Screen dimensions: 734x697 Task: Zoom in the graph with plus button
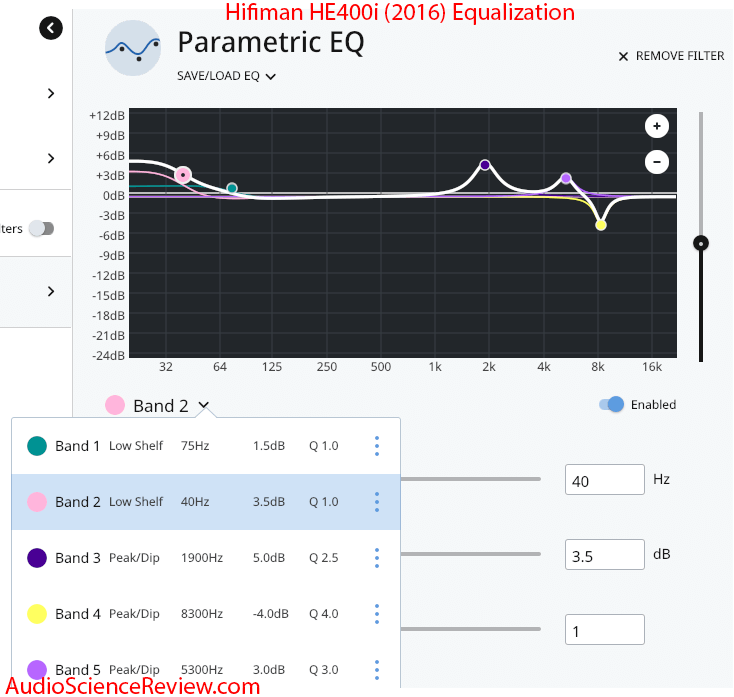click(657, 126)
